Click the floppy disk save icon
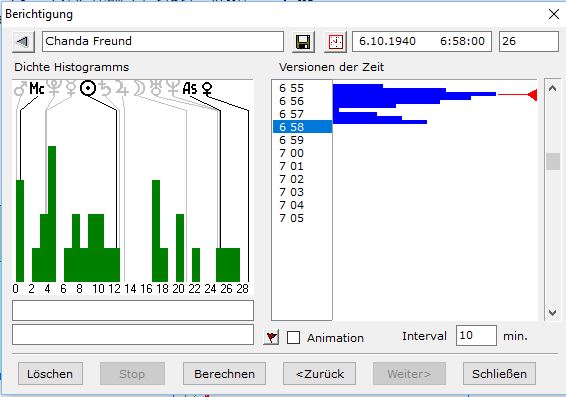 tap(303, 42)
